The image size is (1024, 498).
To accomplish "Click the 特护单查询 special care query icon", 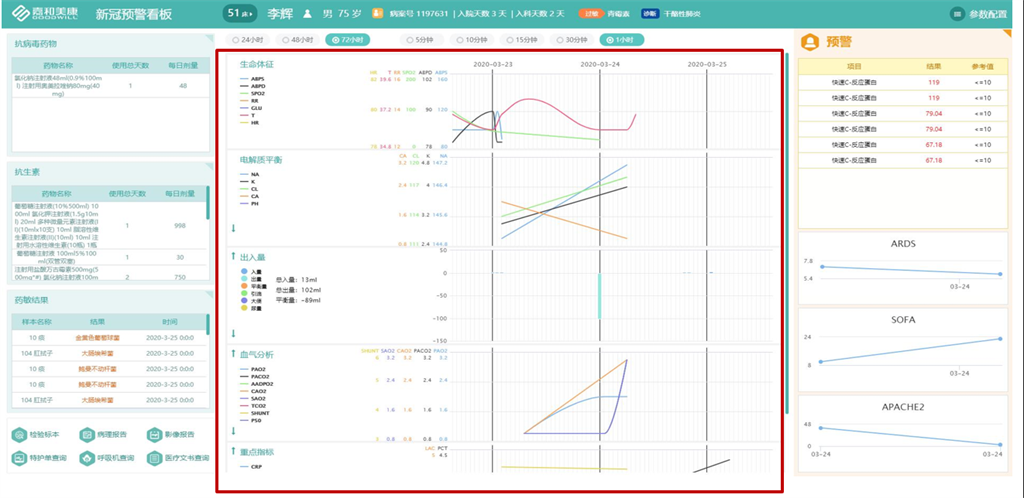I will click(21, 458).
